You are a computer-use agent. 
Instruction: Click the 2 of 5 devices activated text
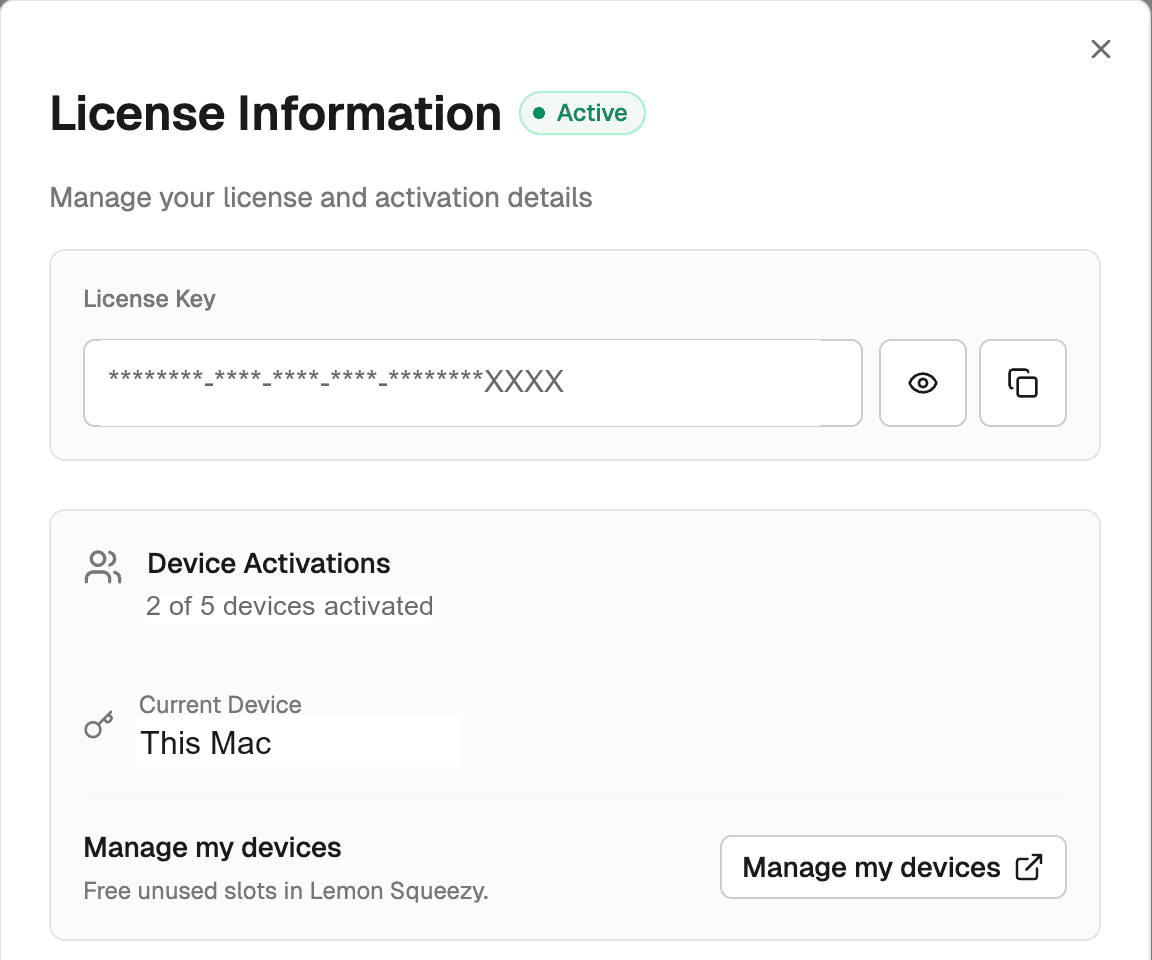pos(289,606)
